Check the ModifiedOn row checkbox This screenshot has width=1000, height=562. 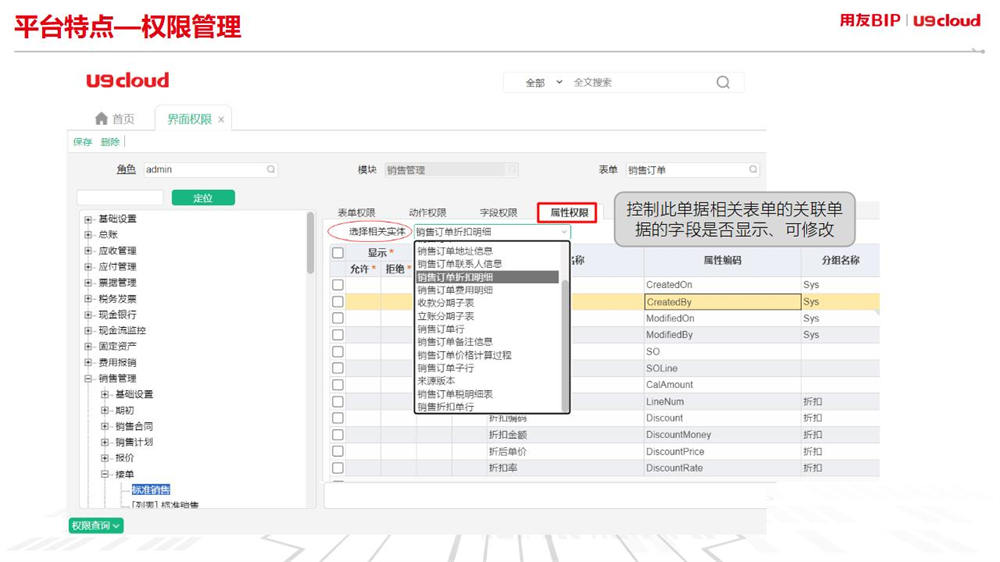[x=338, y=318]
